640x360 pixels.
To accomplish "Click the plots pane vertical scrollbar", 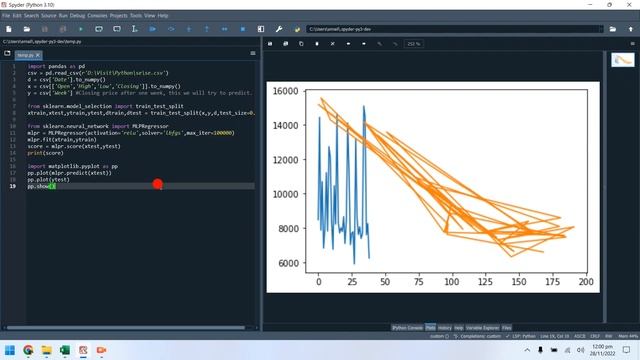I will tap(604, 186).
